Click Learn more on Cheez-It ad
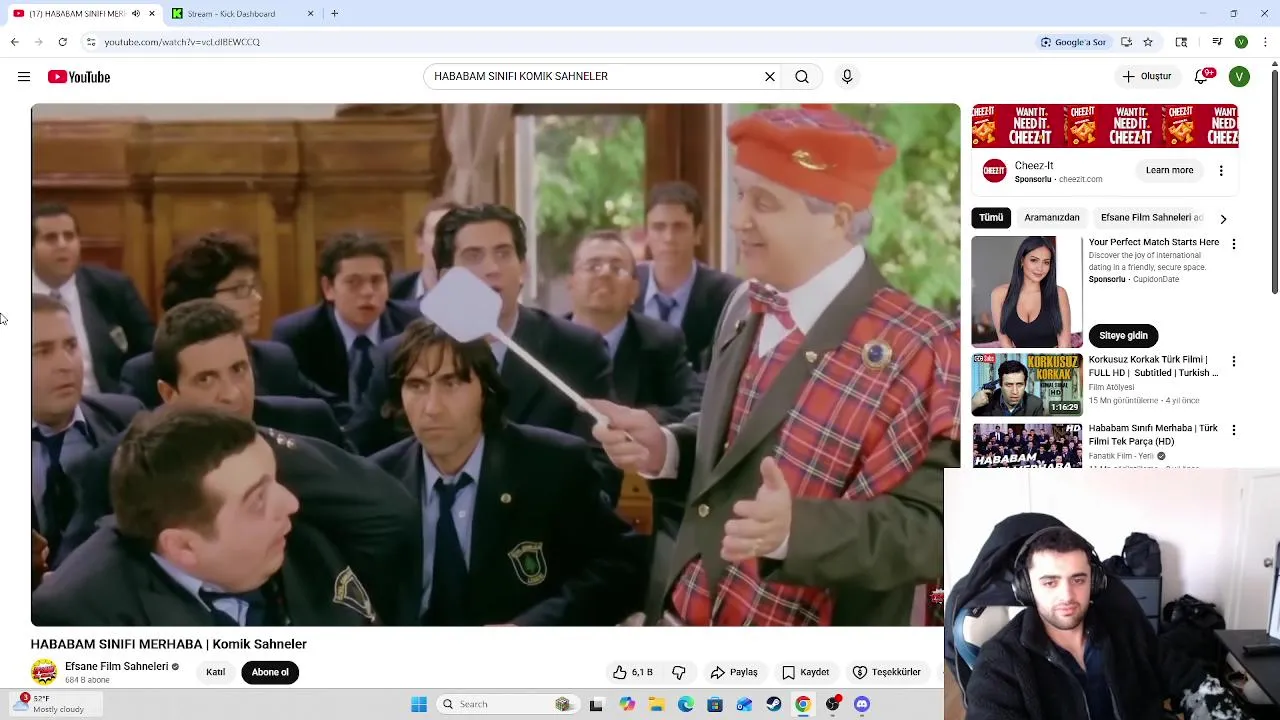Image resolution: width=1280 pixels, height=720 pixels. pos(1169,170)
